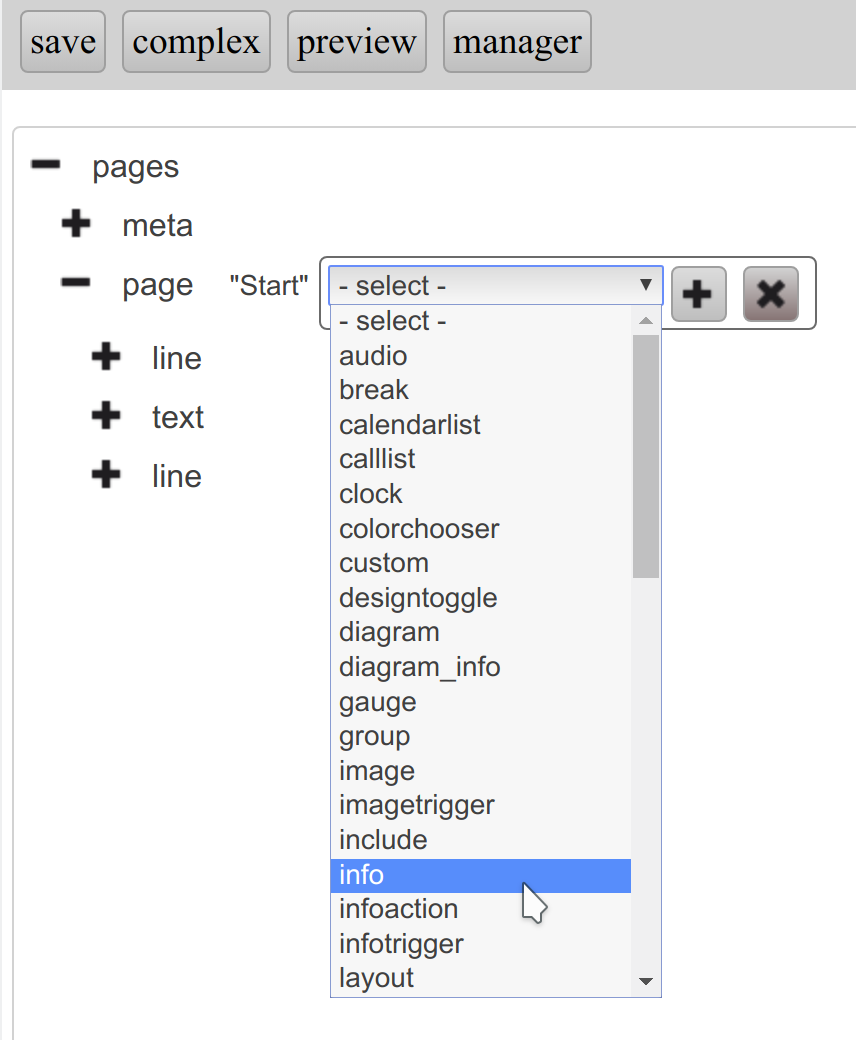Screen dimensions: 856x1040
Task: Click the save button
Action: coord(63,42)
